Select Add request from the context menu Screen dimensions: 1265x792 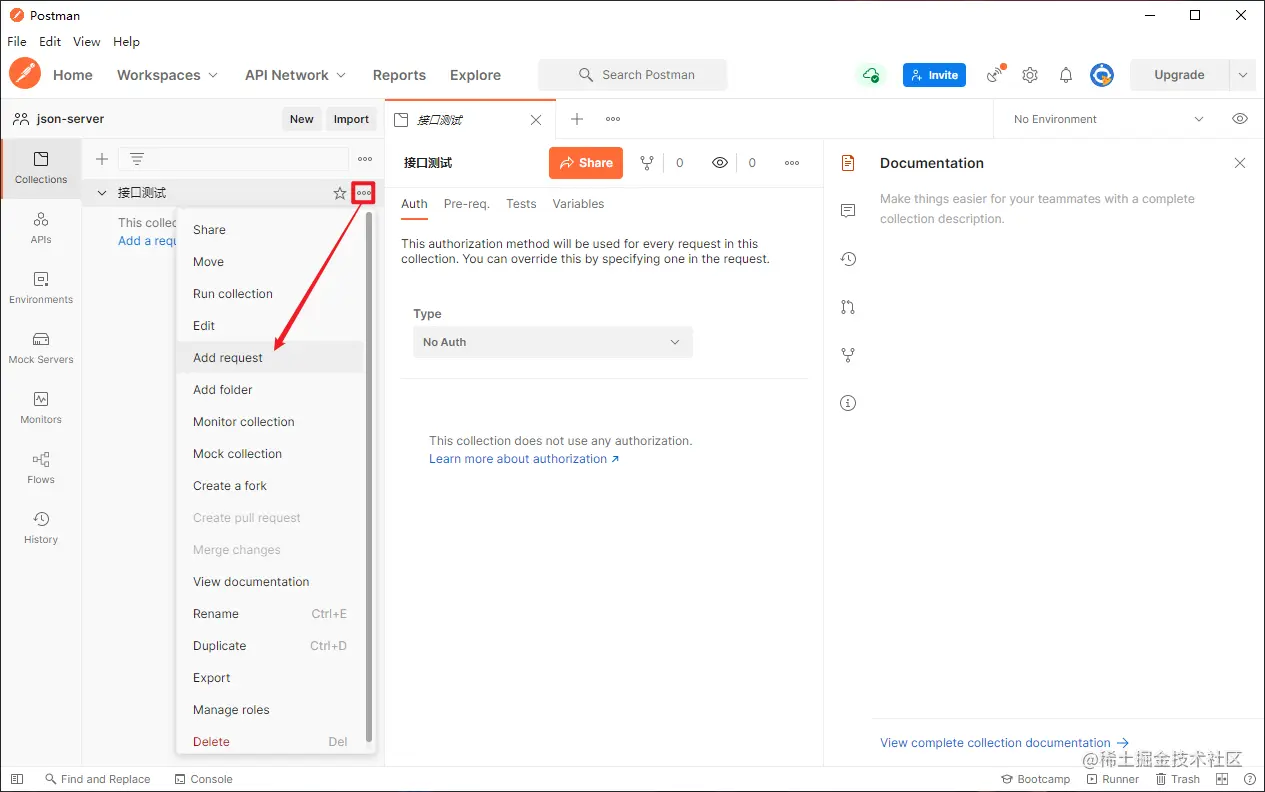pos(270,358)
